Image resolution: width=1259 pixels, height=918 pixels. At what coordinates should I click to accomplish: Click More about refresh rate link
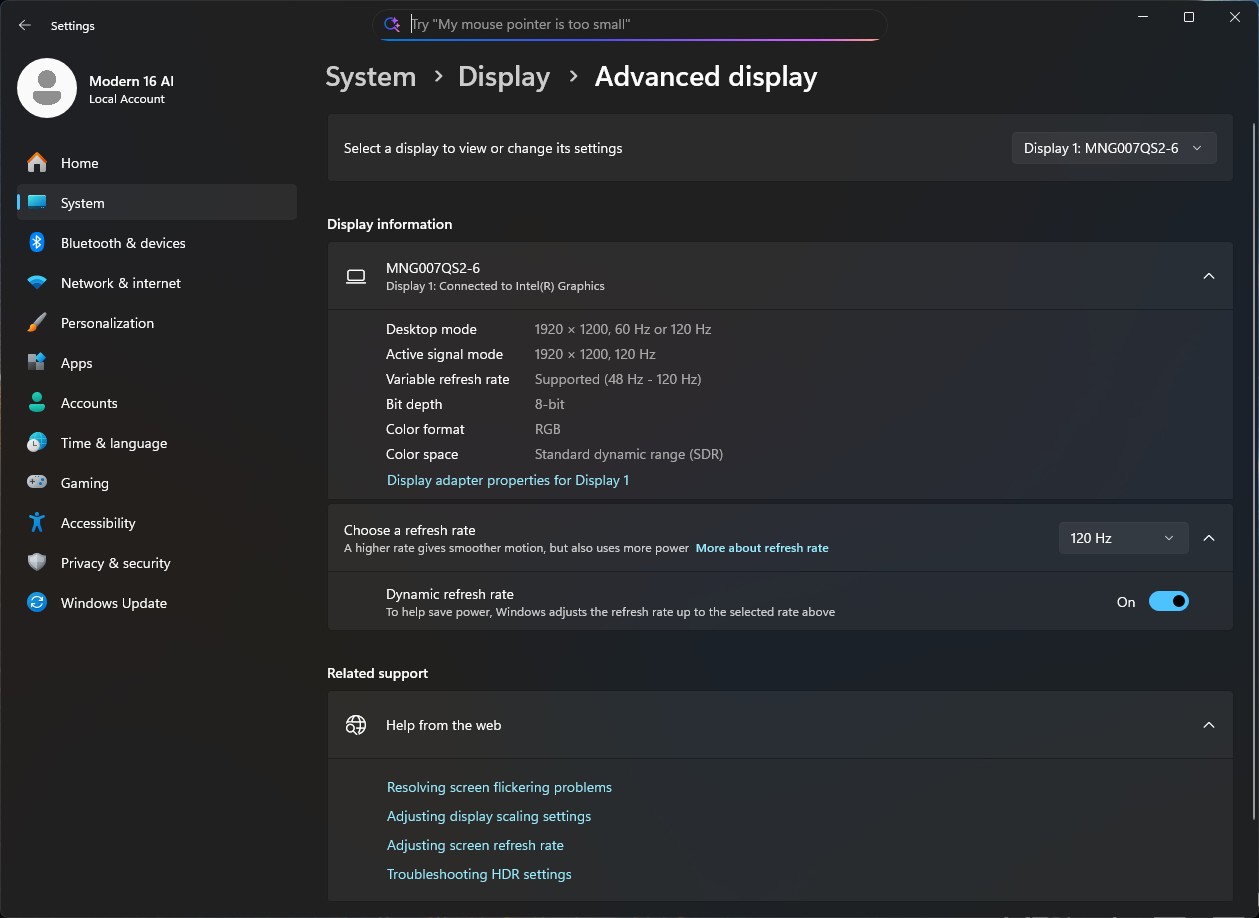click(x=762, y=548)
